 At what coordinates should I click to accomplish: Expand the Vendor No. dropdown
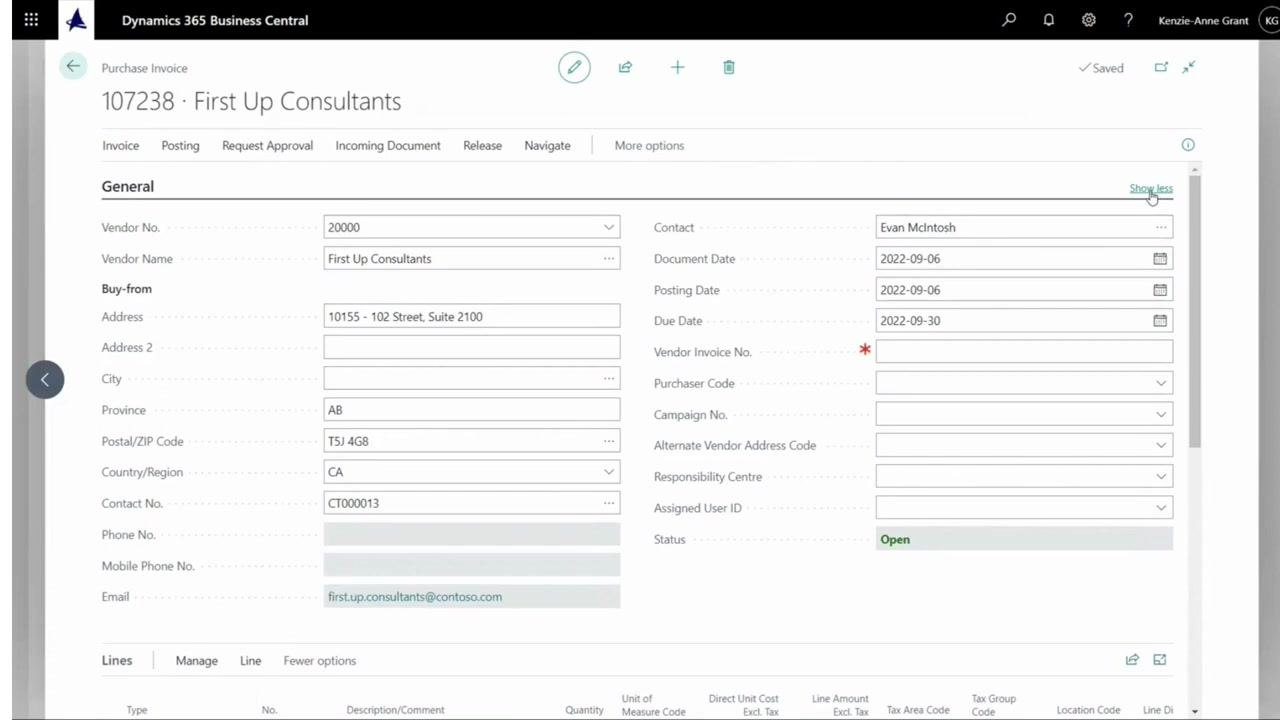coord(608,228)
